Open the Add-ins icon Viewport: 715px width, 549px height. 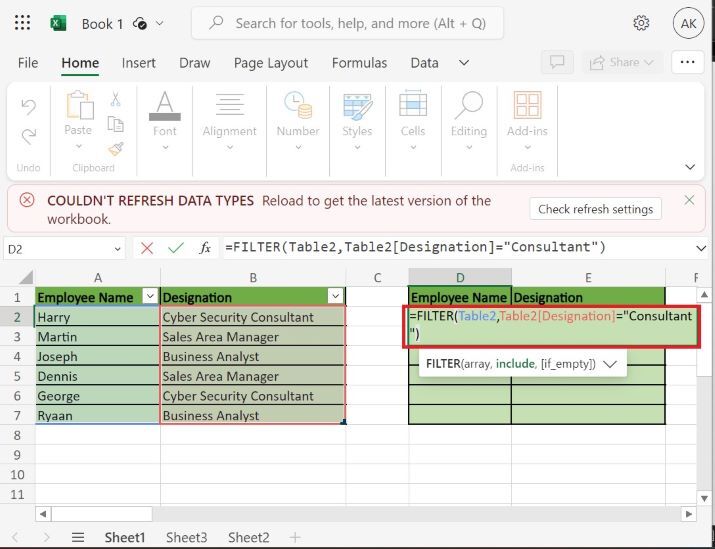click(x=527, y=105)
